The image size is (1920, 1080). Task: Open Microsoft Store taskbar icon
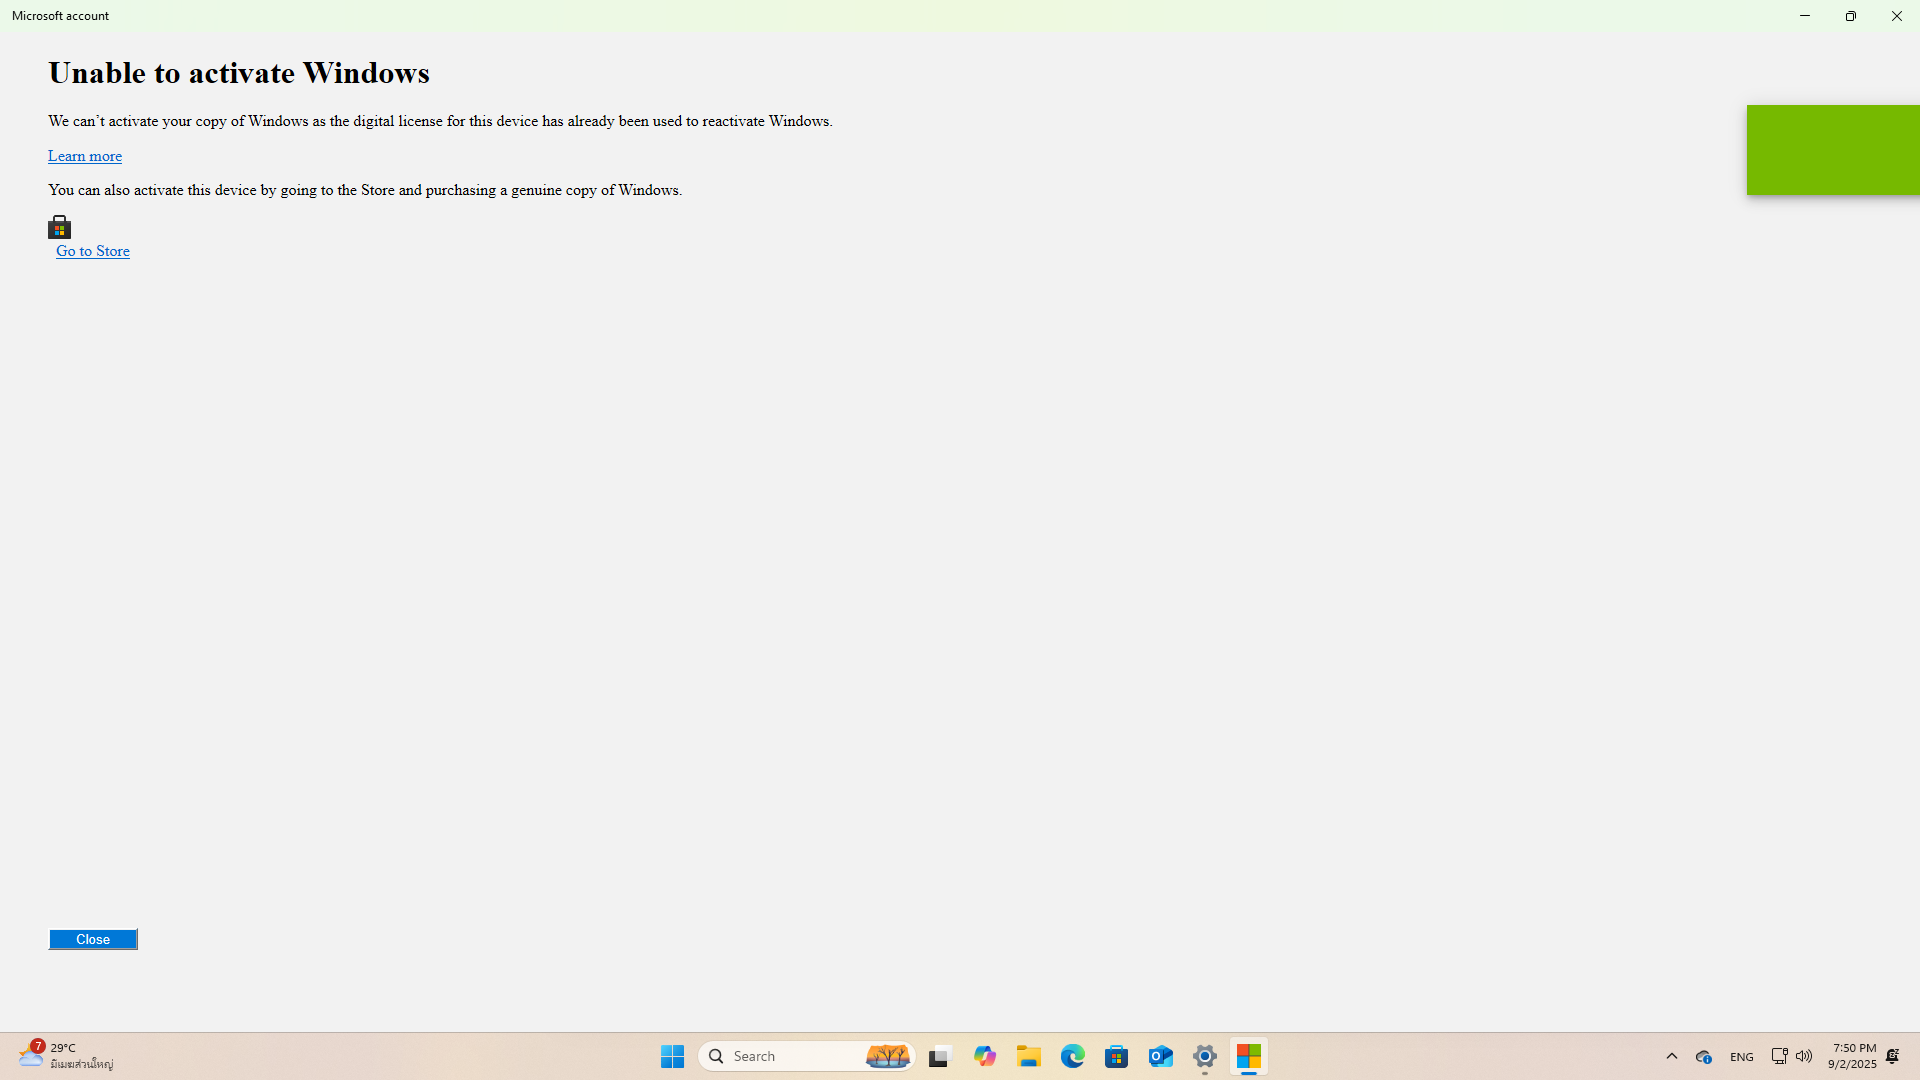(1117, 1056)
